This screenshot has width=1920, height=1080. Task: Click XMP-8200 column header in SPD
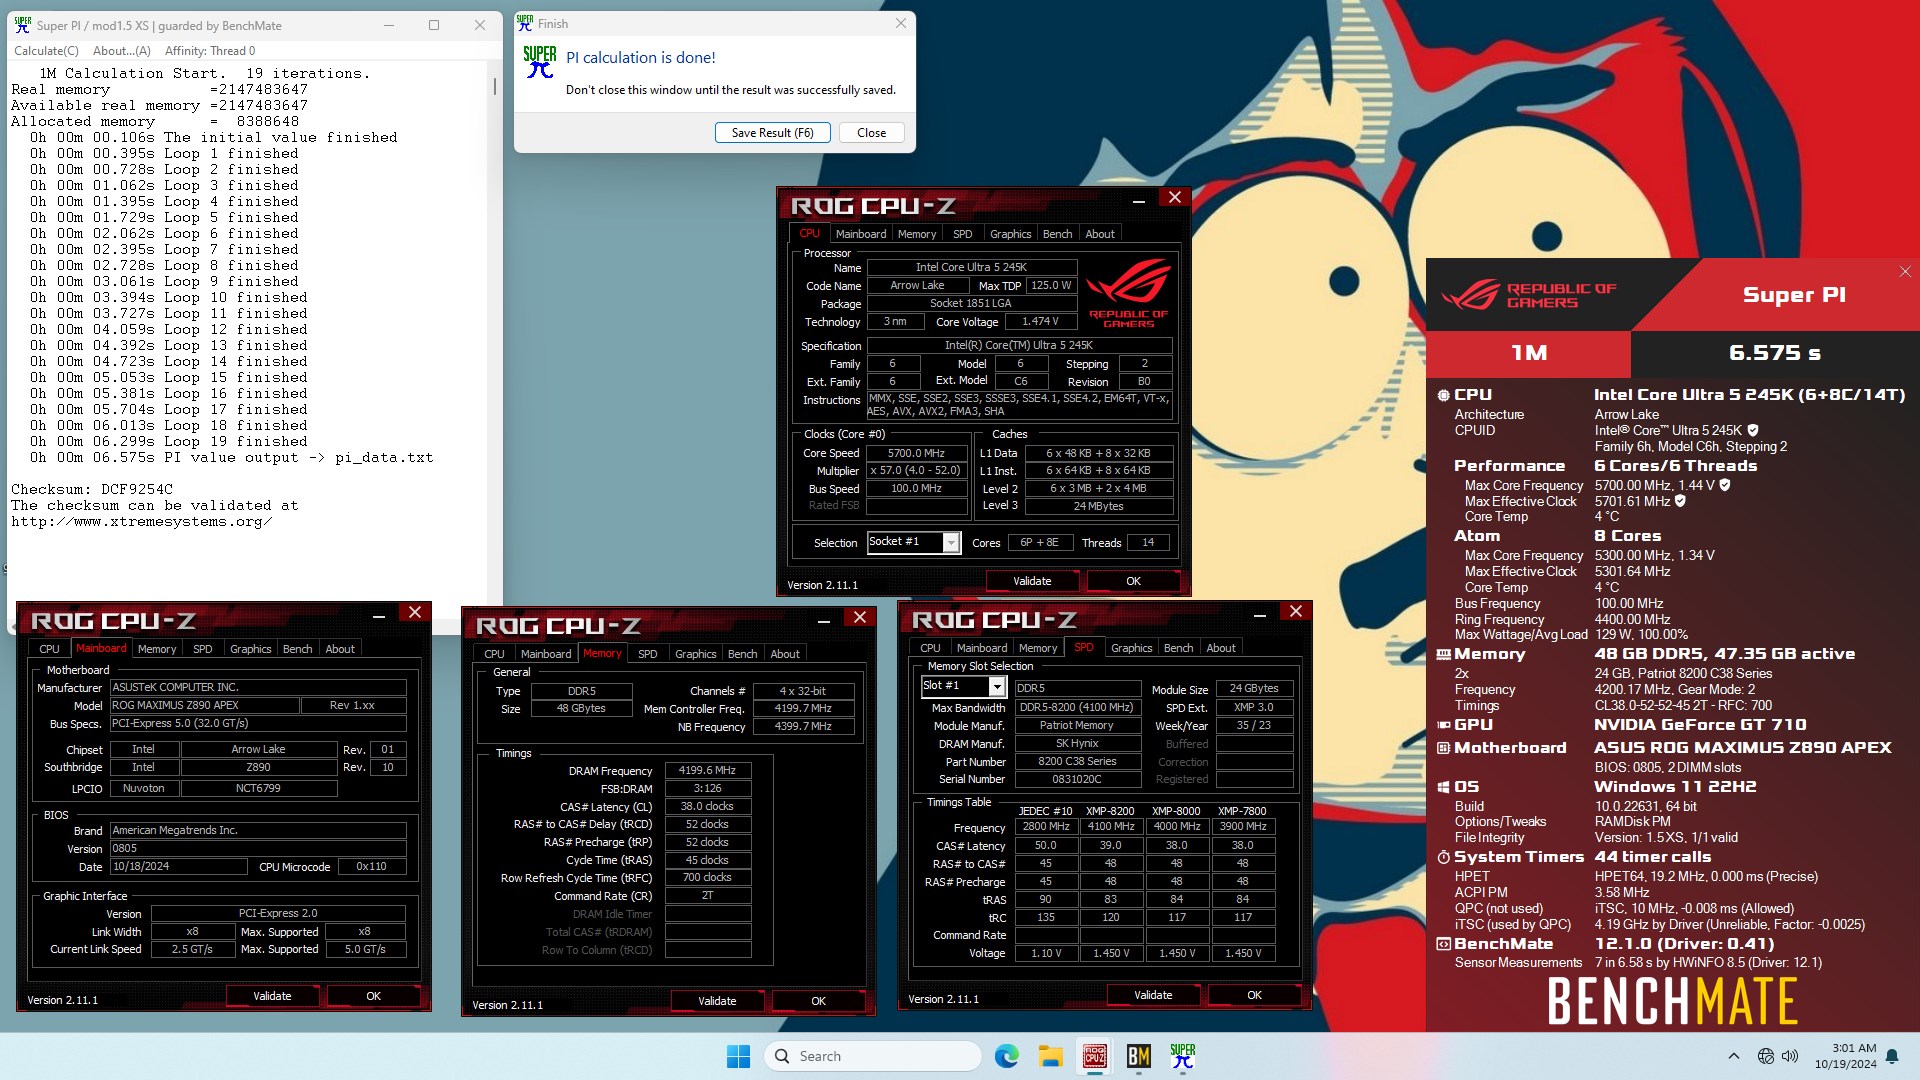click(1110, 811)
